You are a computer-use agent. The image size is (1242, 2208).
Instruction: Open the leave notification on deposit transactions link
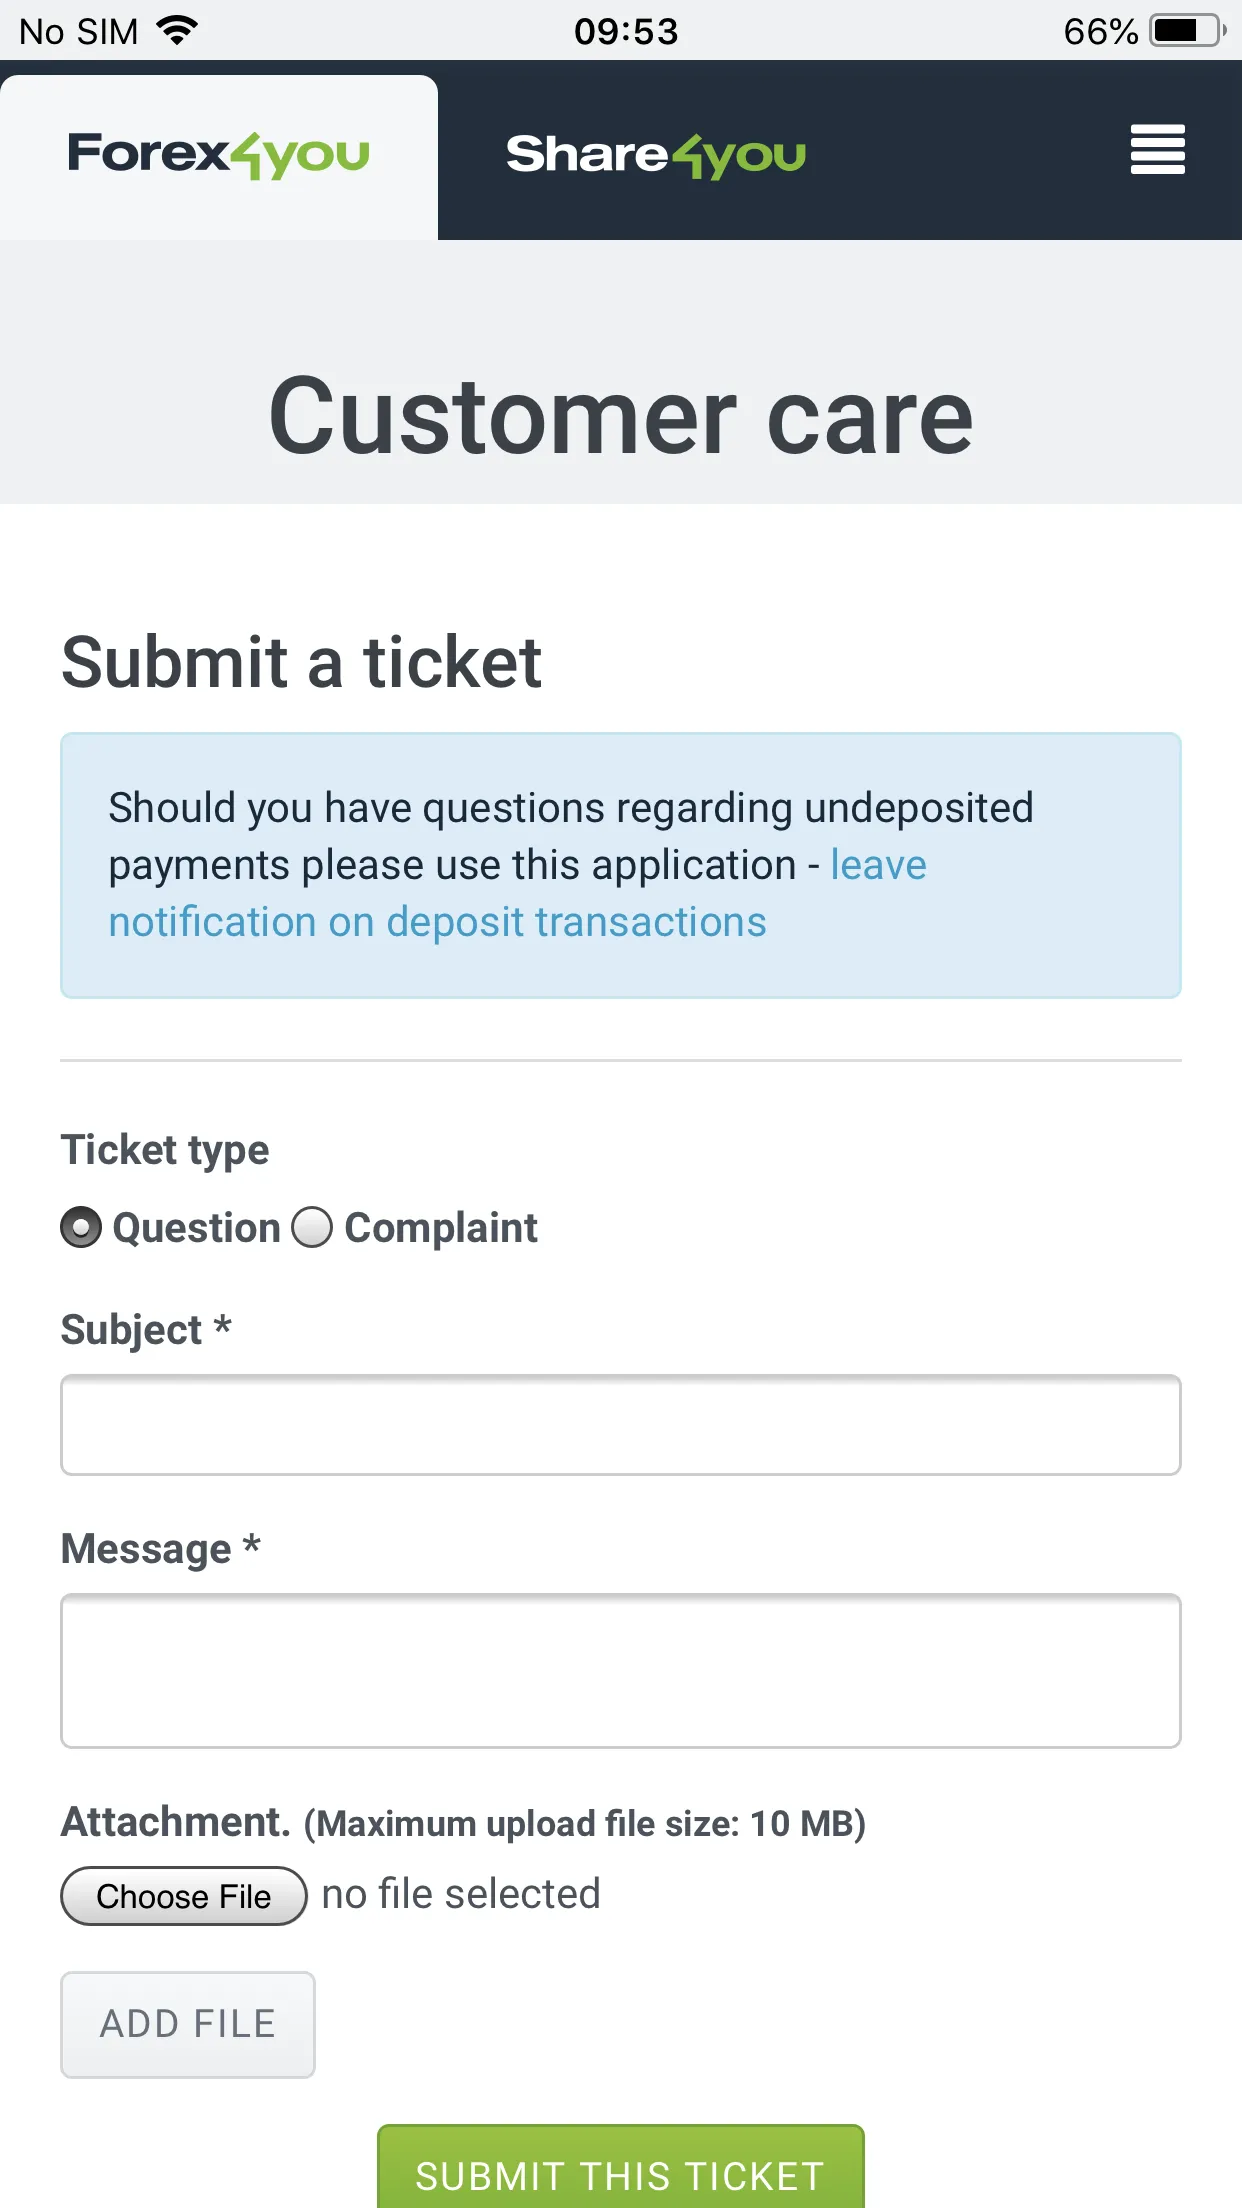pyautogui.click(x=518, y=894)
